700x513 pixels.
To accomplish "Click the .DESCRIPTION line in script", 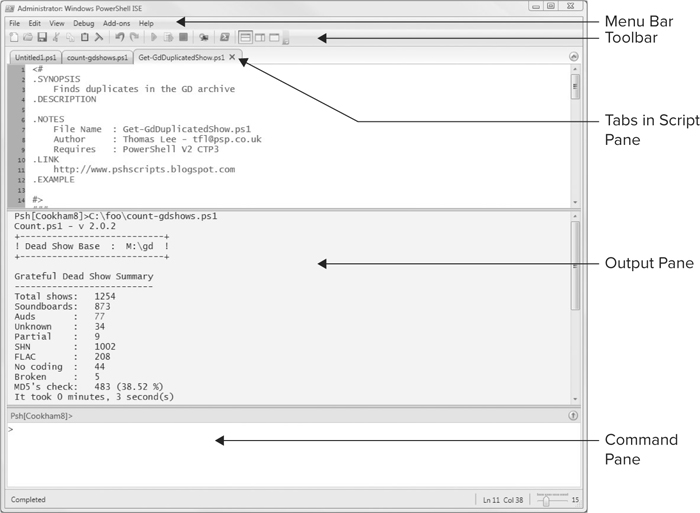I will (64, 99).
